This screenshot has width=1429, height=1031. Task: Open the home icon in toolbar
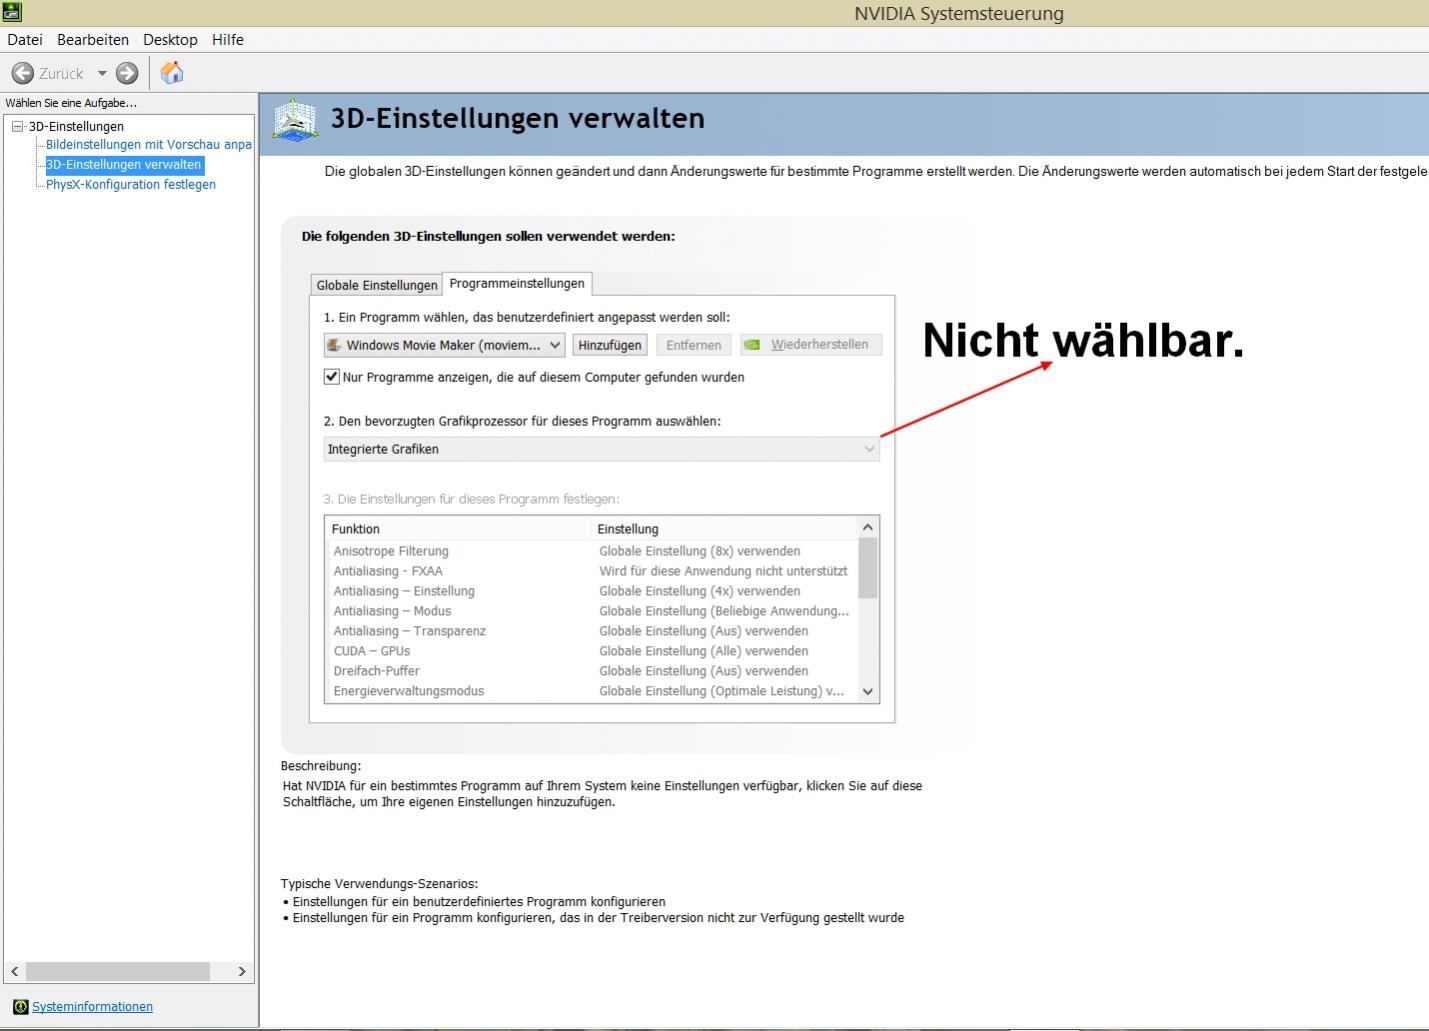172,73
